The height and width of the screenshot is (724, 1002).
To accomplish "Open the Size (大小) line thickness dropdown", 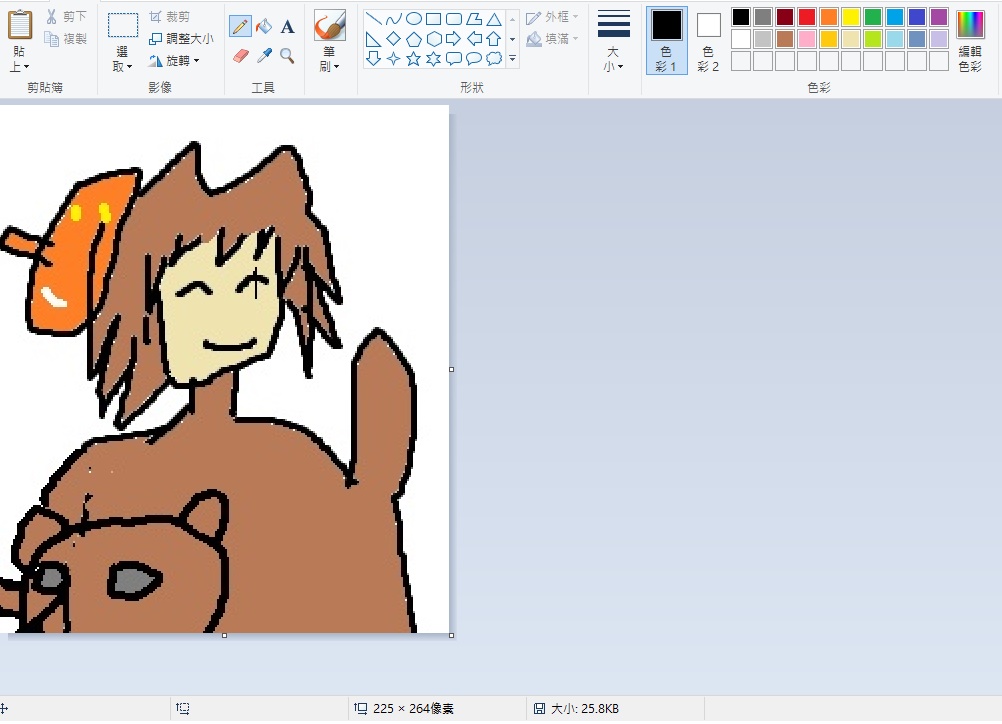I will point(613,41).
